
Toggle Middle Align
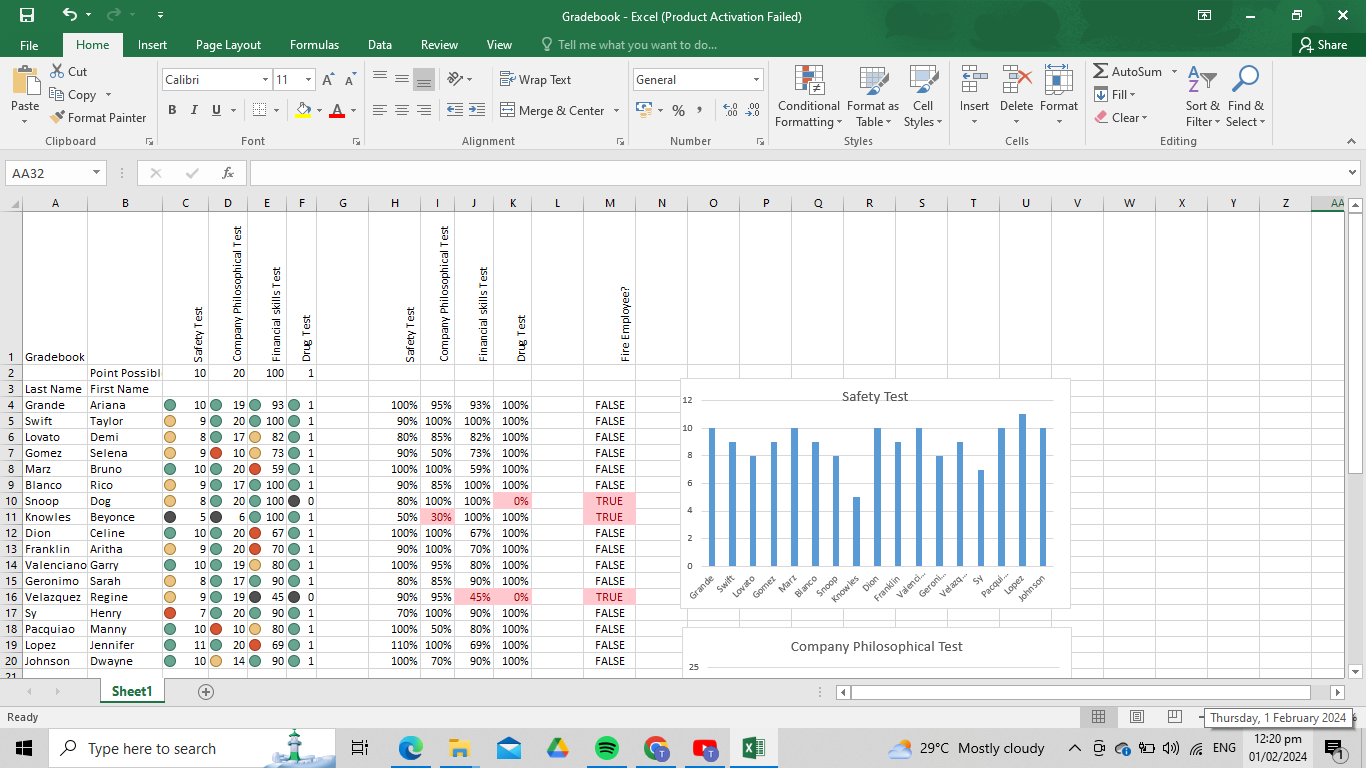402,79
